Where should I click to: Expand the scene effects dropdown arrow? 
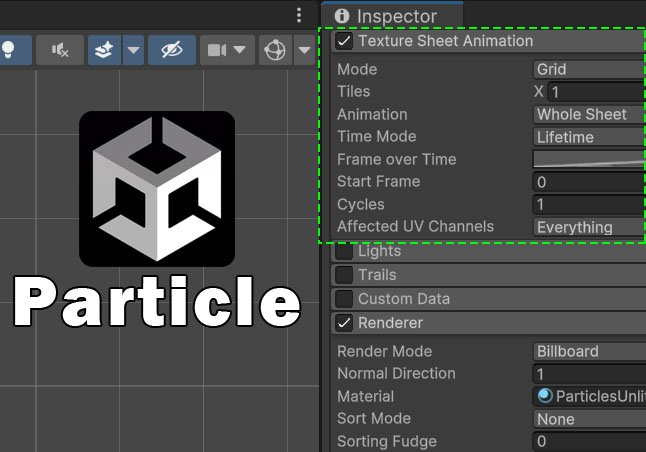133,50
